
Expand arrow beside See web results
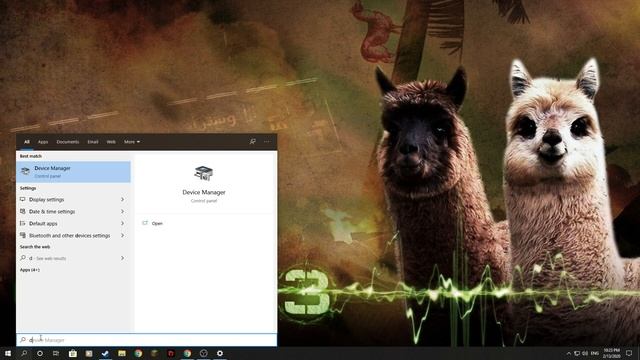(122, 258)
